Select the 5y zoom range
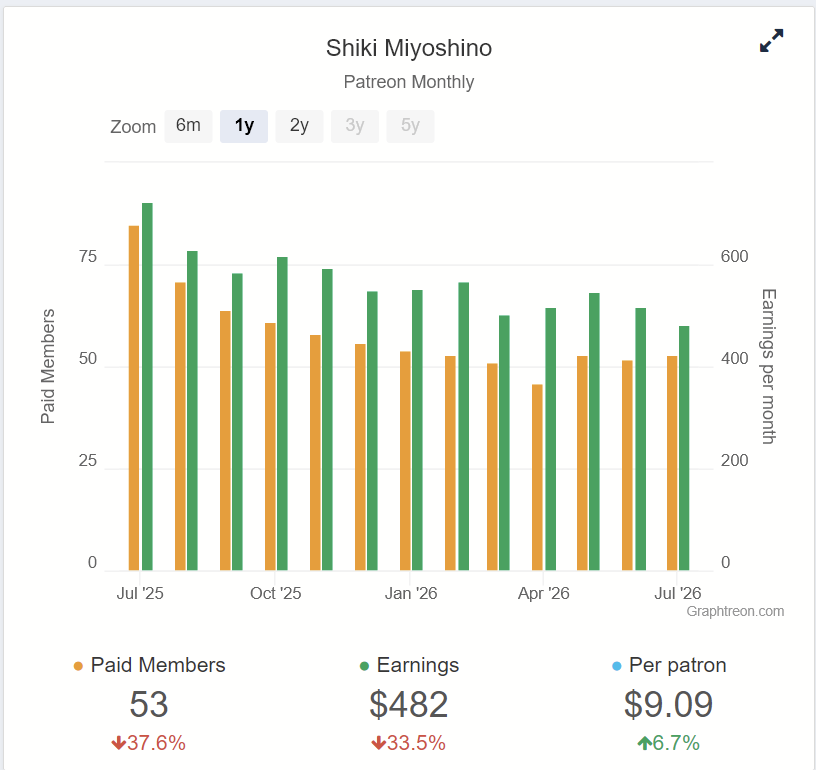The height and width of the screenshot is (770, 816). 410,126
